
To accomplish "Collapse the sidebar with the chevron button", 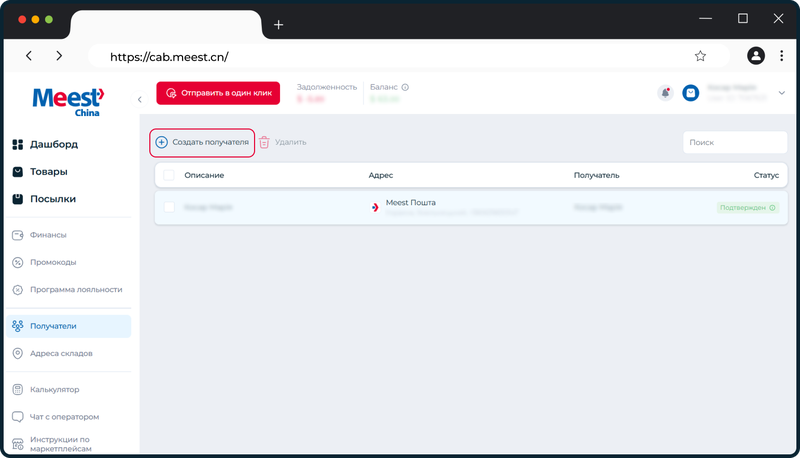I will coord(140,99).
